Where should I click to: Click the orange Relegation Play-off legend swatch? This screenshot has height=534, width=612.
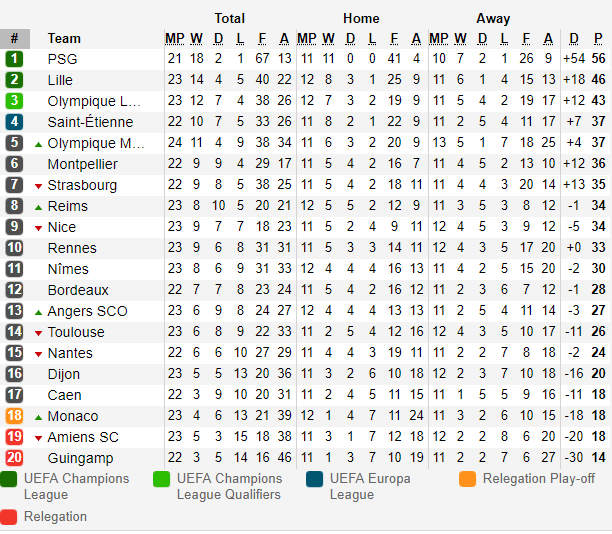[x=467, y=479]
